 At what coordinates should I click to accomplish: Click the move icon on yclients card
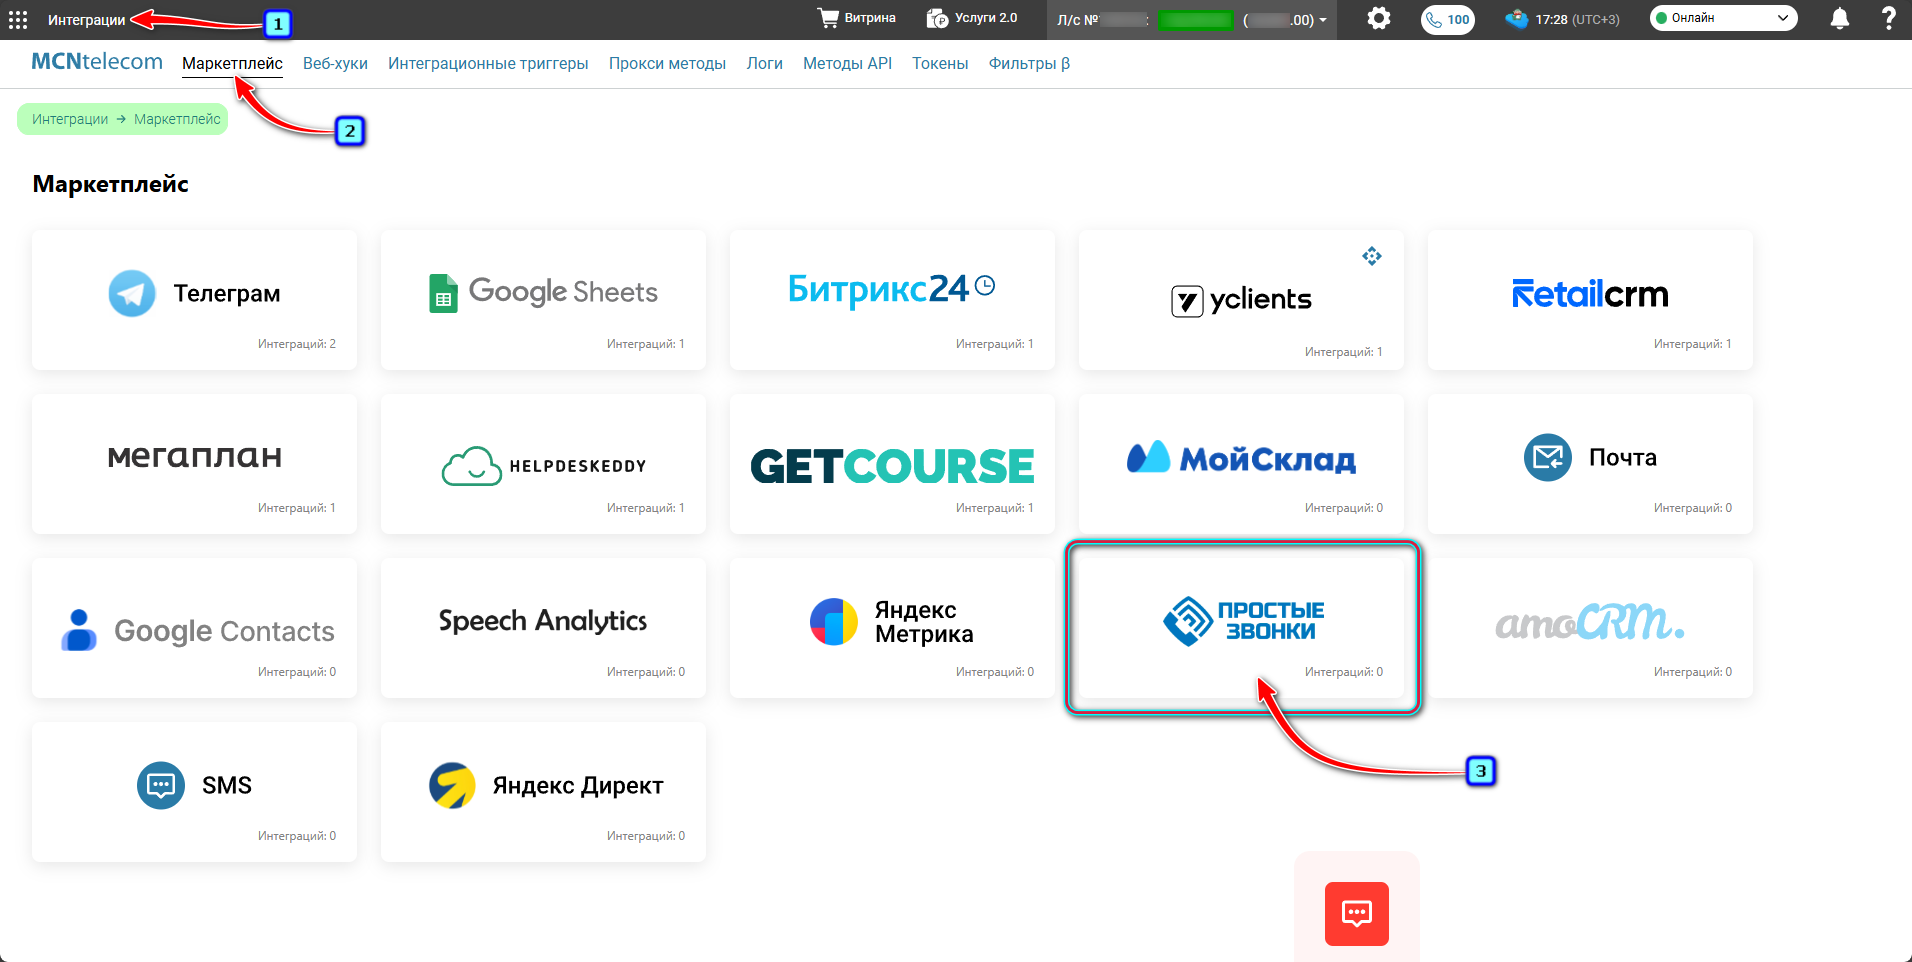pos(1372,256)
